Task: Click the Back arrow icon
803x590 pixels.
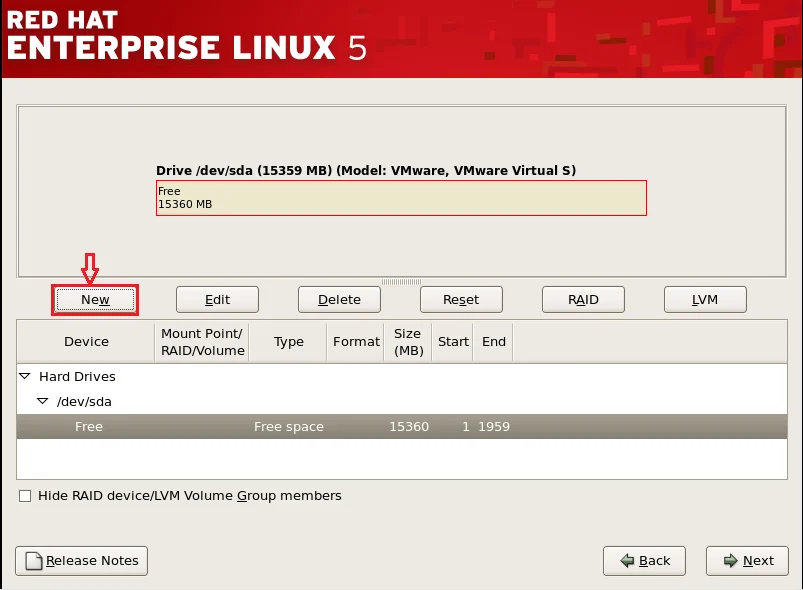Action: [627, 561]
